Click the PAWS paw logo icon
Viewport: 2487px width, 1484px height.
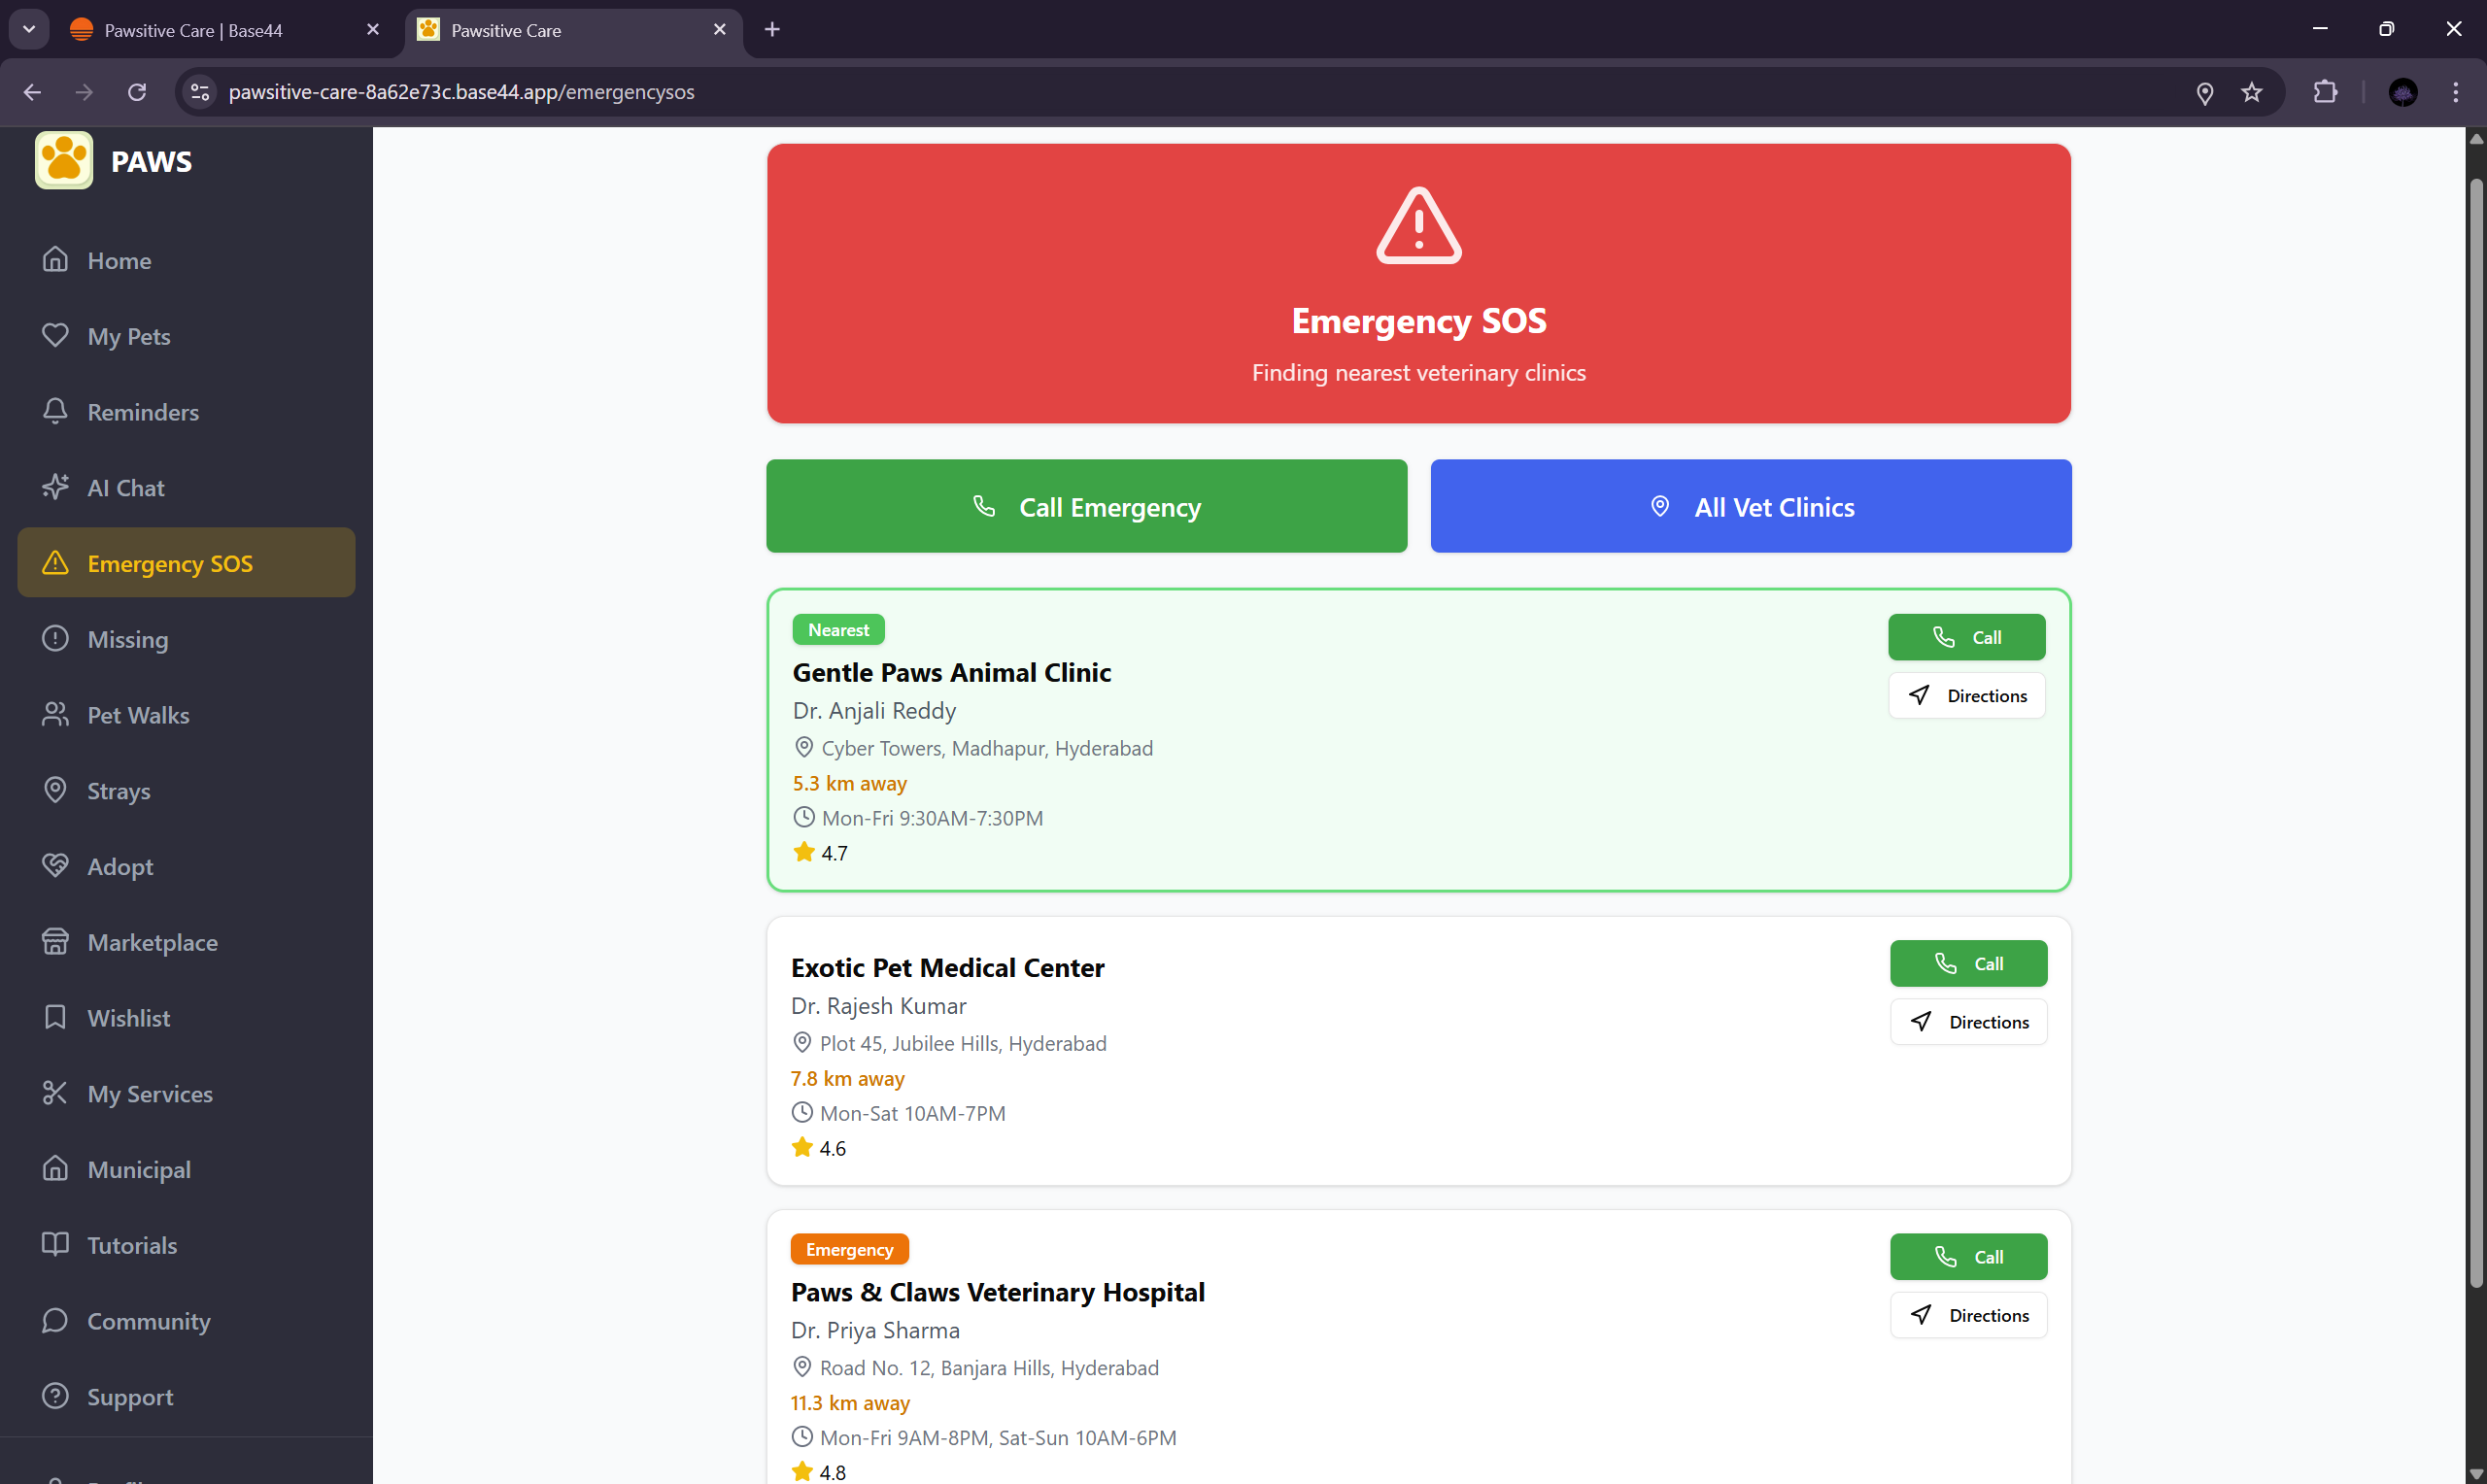(64, 161)
